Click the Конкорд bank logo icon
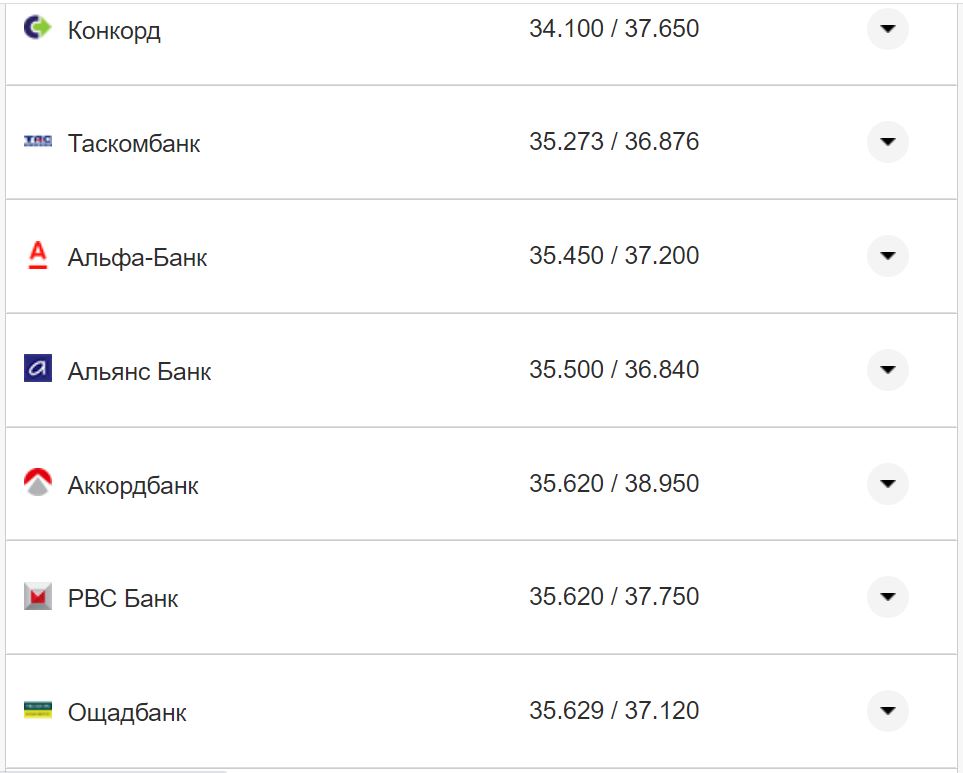 [37, 28]
